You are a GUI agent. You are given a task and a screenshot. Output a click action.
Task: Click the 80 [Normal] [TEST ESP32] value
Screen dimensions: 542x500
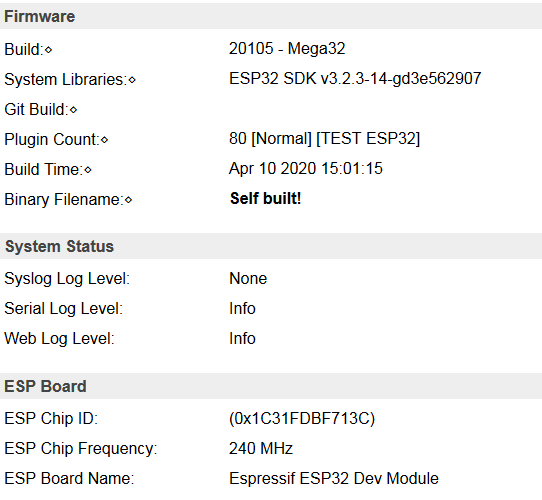pyautogui.click(x=324, y=139)
